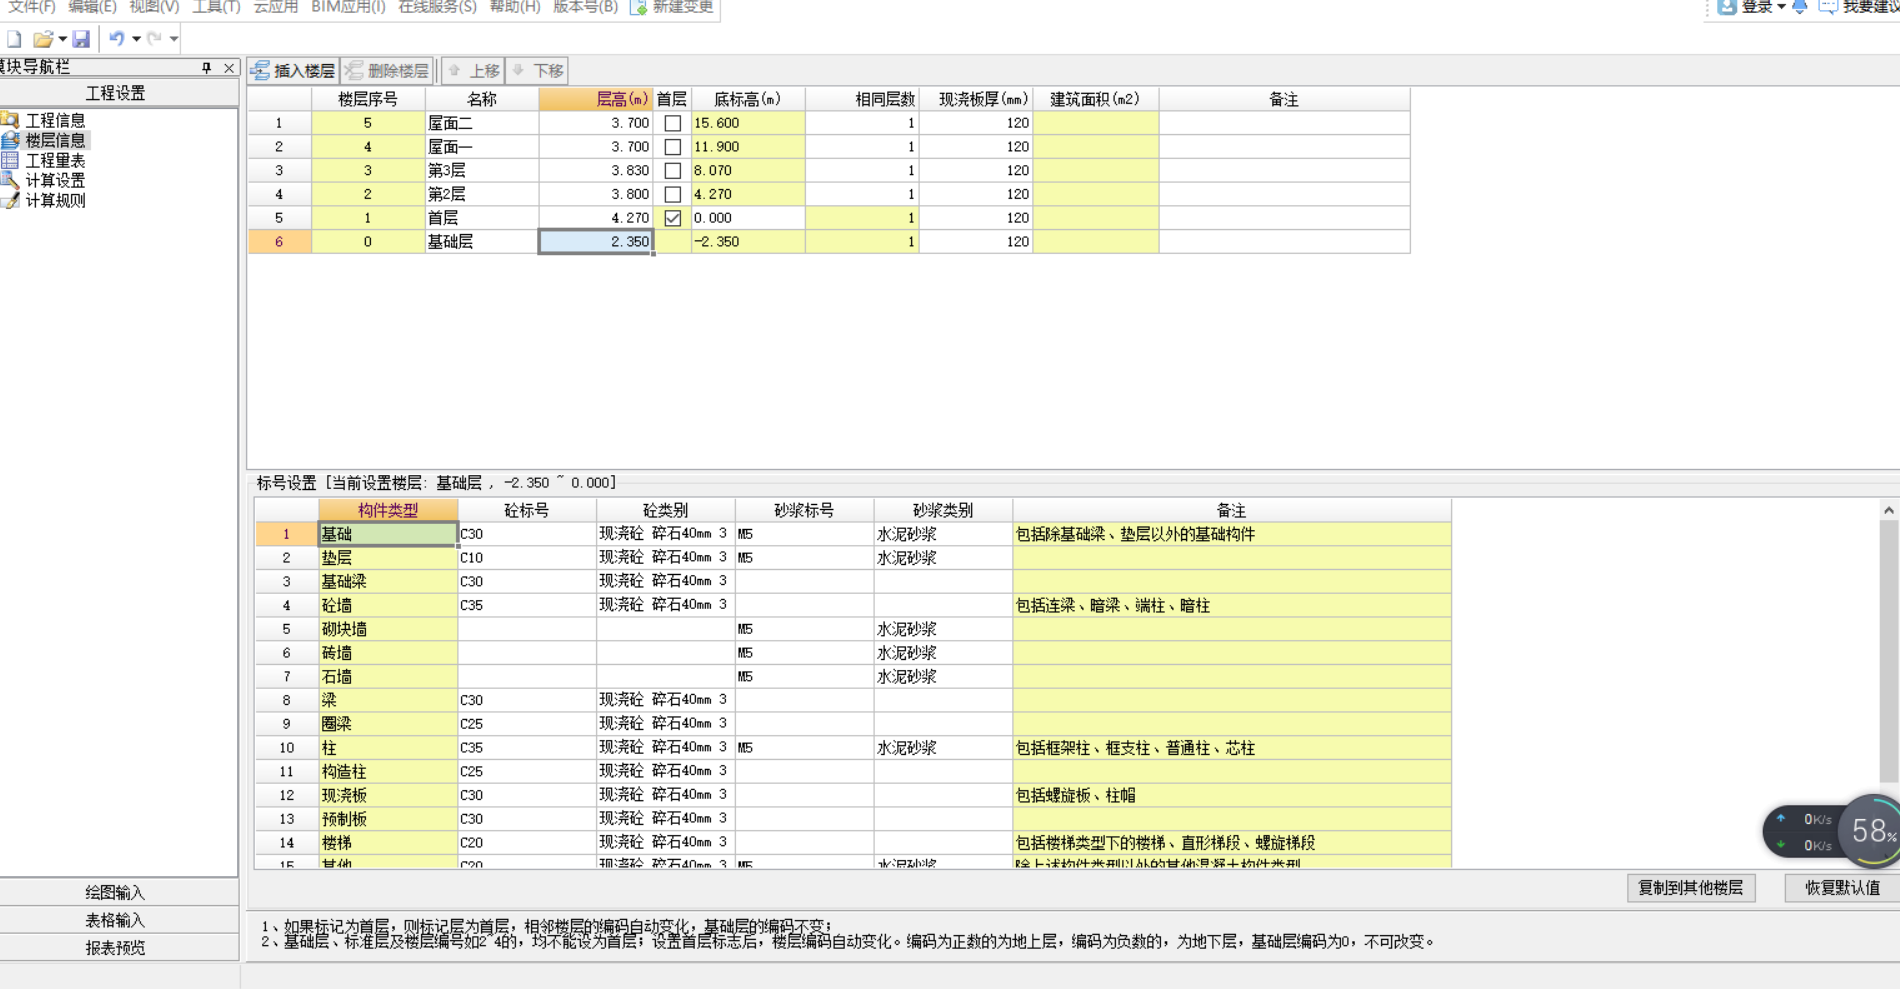This screenshot has height=989, width=1900.
Task: Open the BIM应用(I) menu
Action: [x=348, y=7]
